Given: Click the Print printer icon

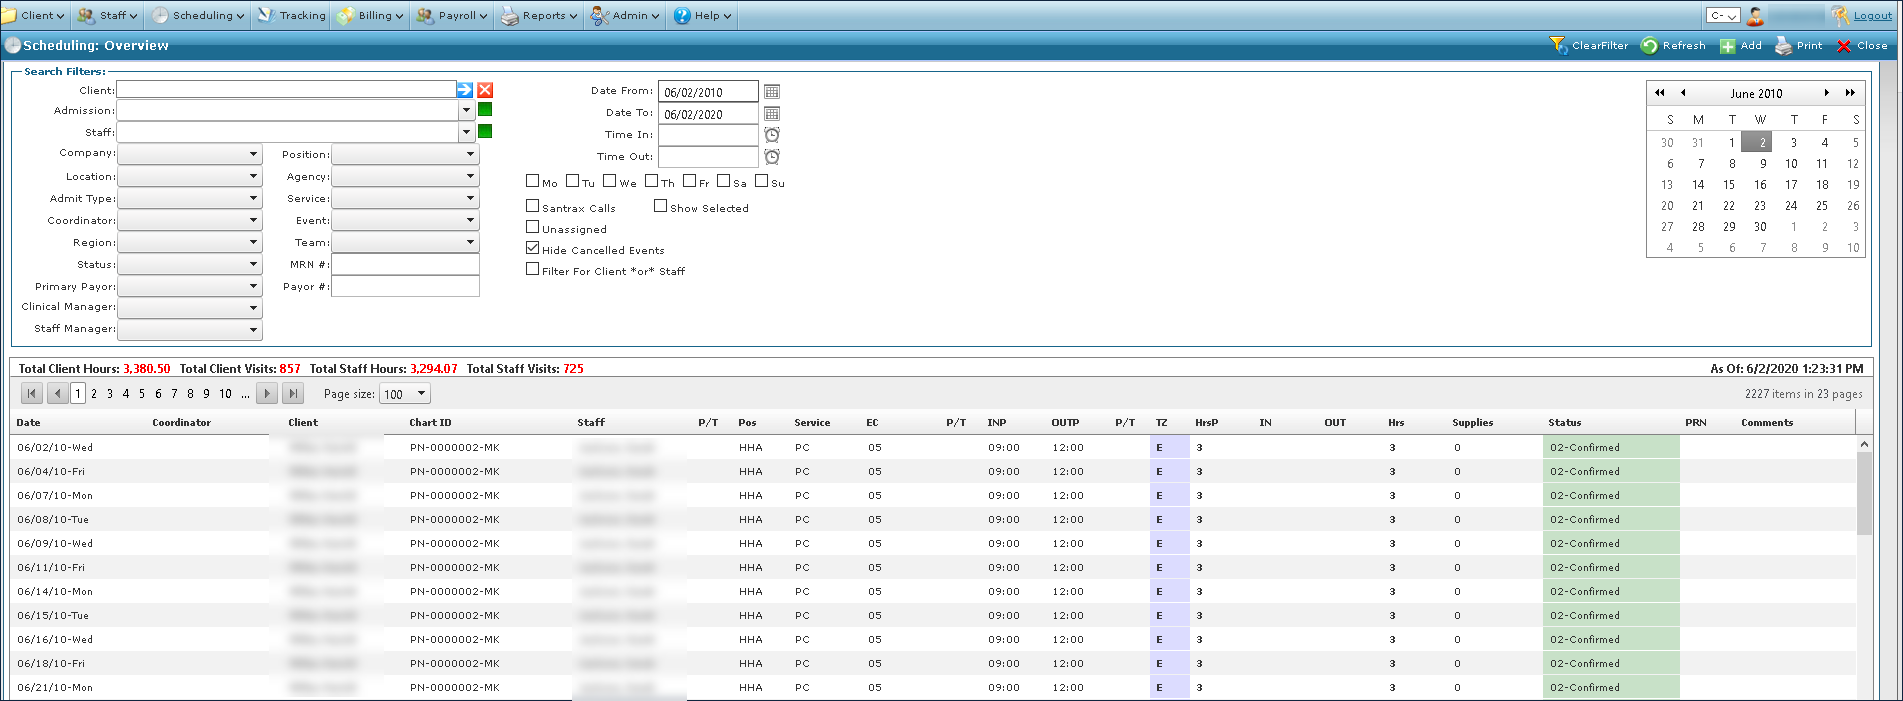Looking at the screenshot, I should [x=1783, y=46].
